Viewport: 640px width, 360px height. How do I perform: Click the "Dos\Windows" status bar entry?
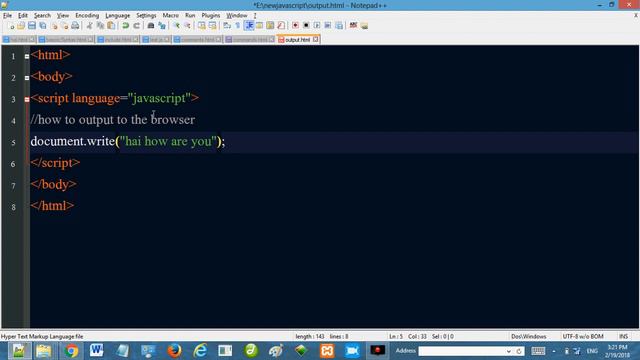(529, 336)
